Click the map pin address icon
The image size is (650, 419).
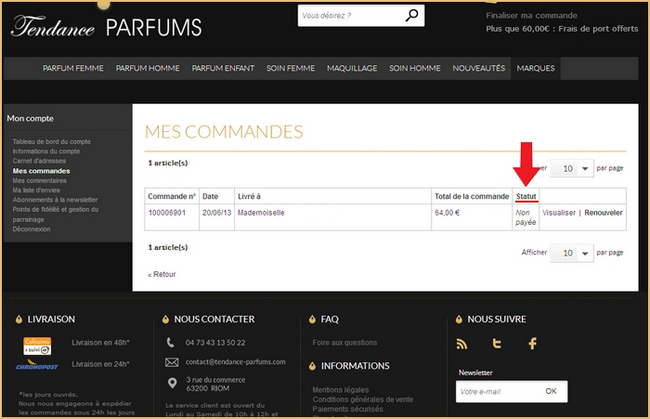point(172,383)
